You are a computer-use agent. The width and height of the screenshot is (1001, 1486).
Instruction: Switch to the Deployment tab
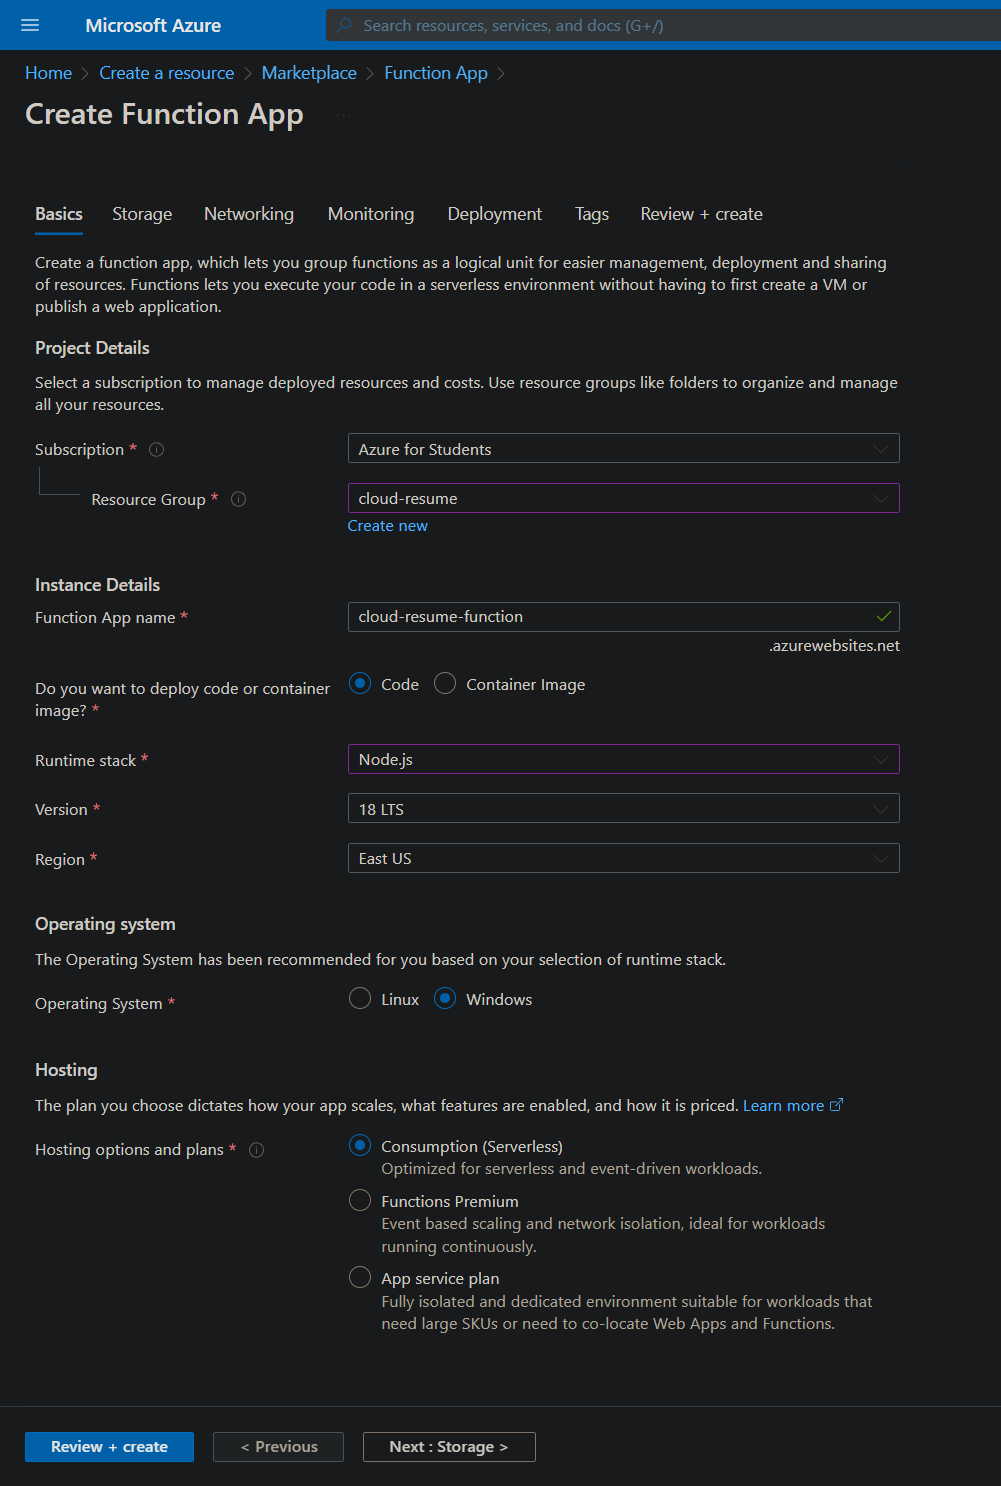pyautogui.click(x=495, y=214)
